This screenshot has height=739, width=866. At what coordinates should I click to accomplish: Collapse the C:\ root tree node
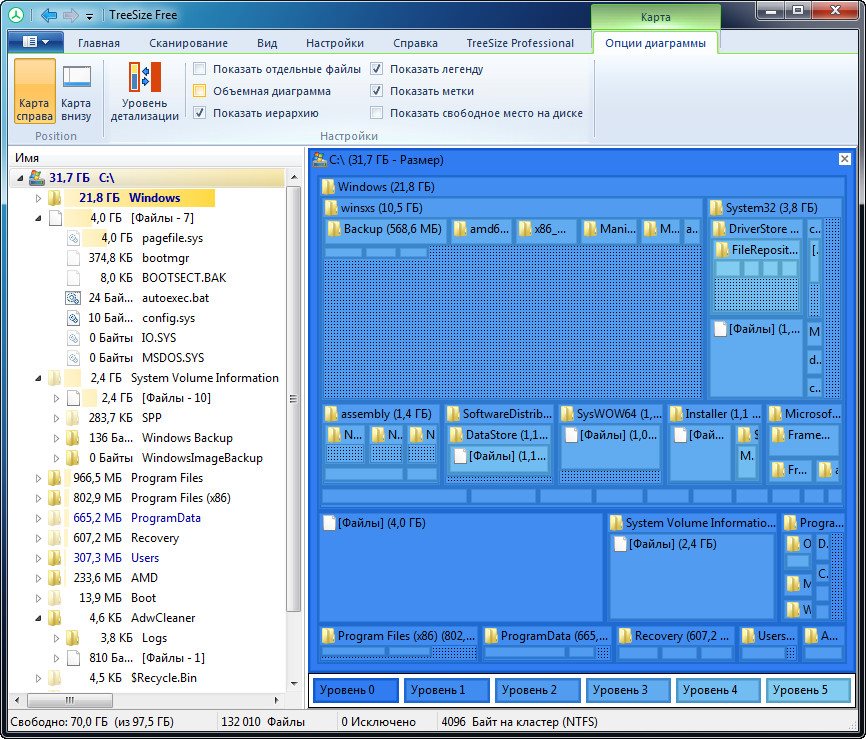coord(20,178)
